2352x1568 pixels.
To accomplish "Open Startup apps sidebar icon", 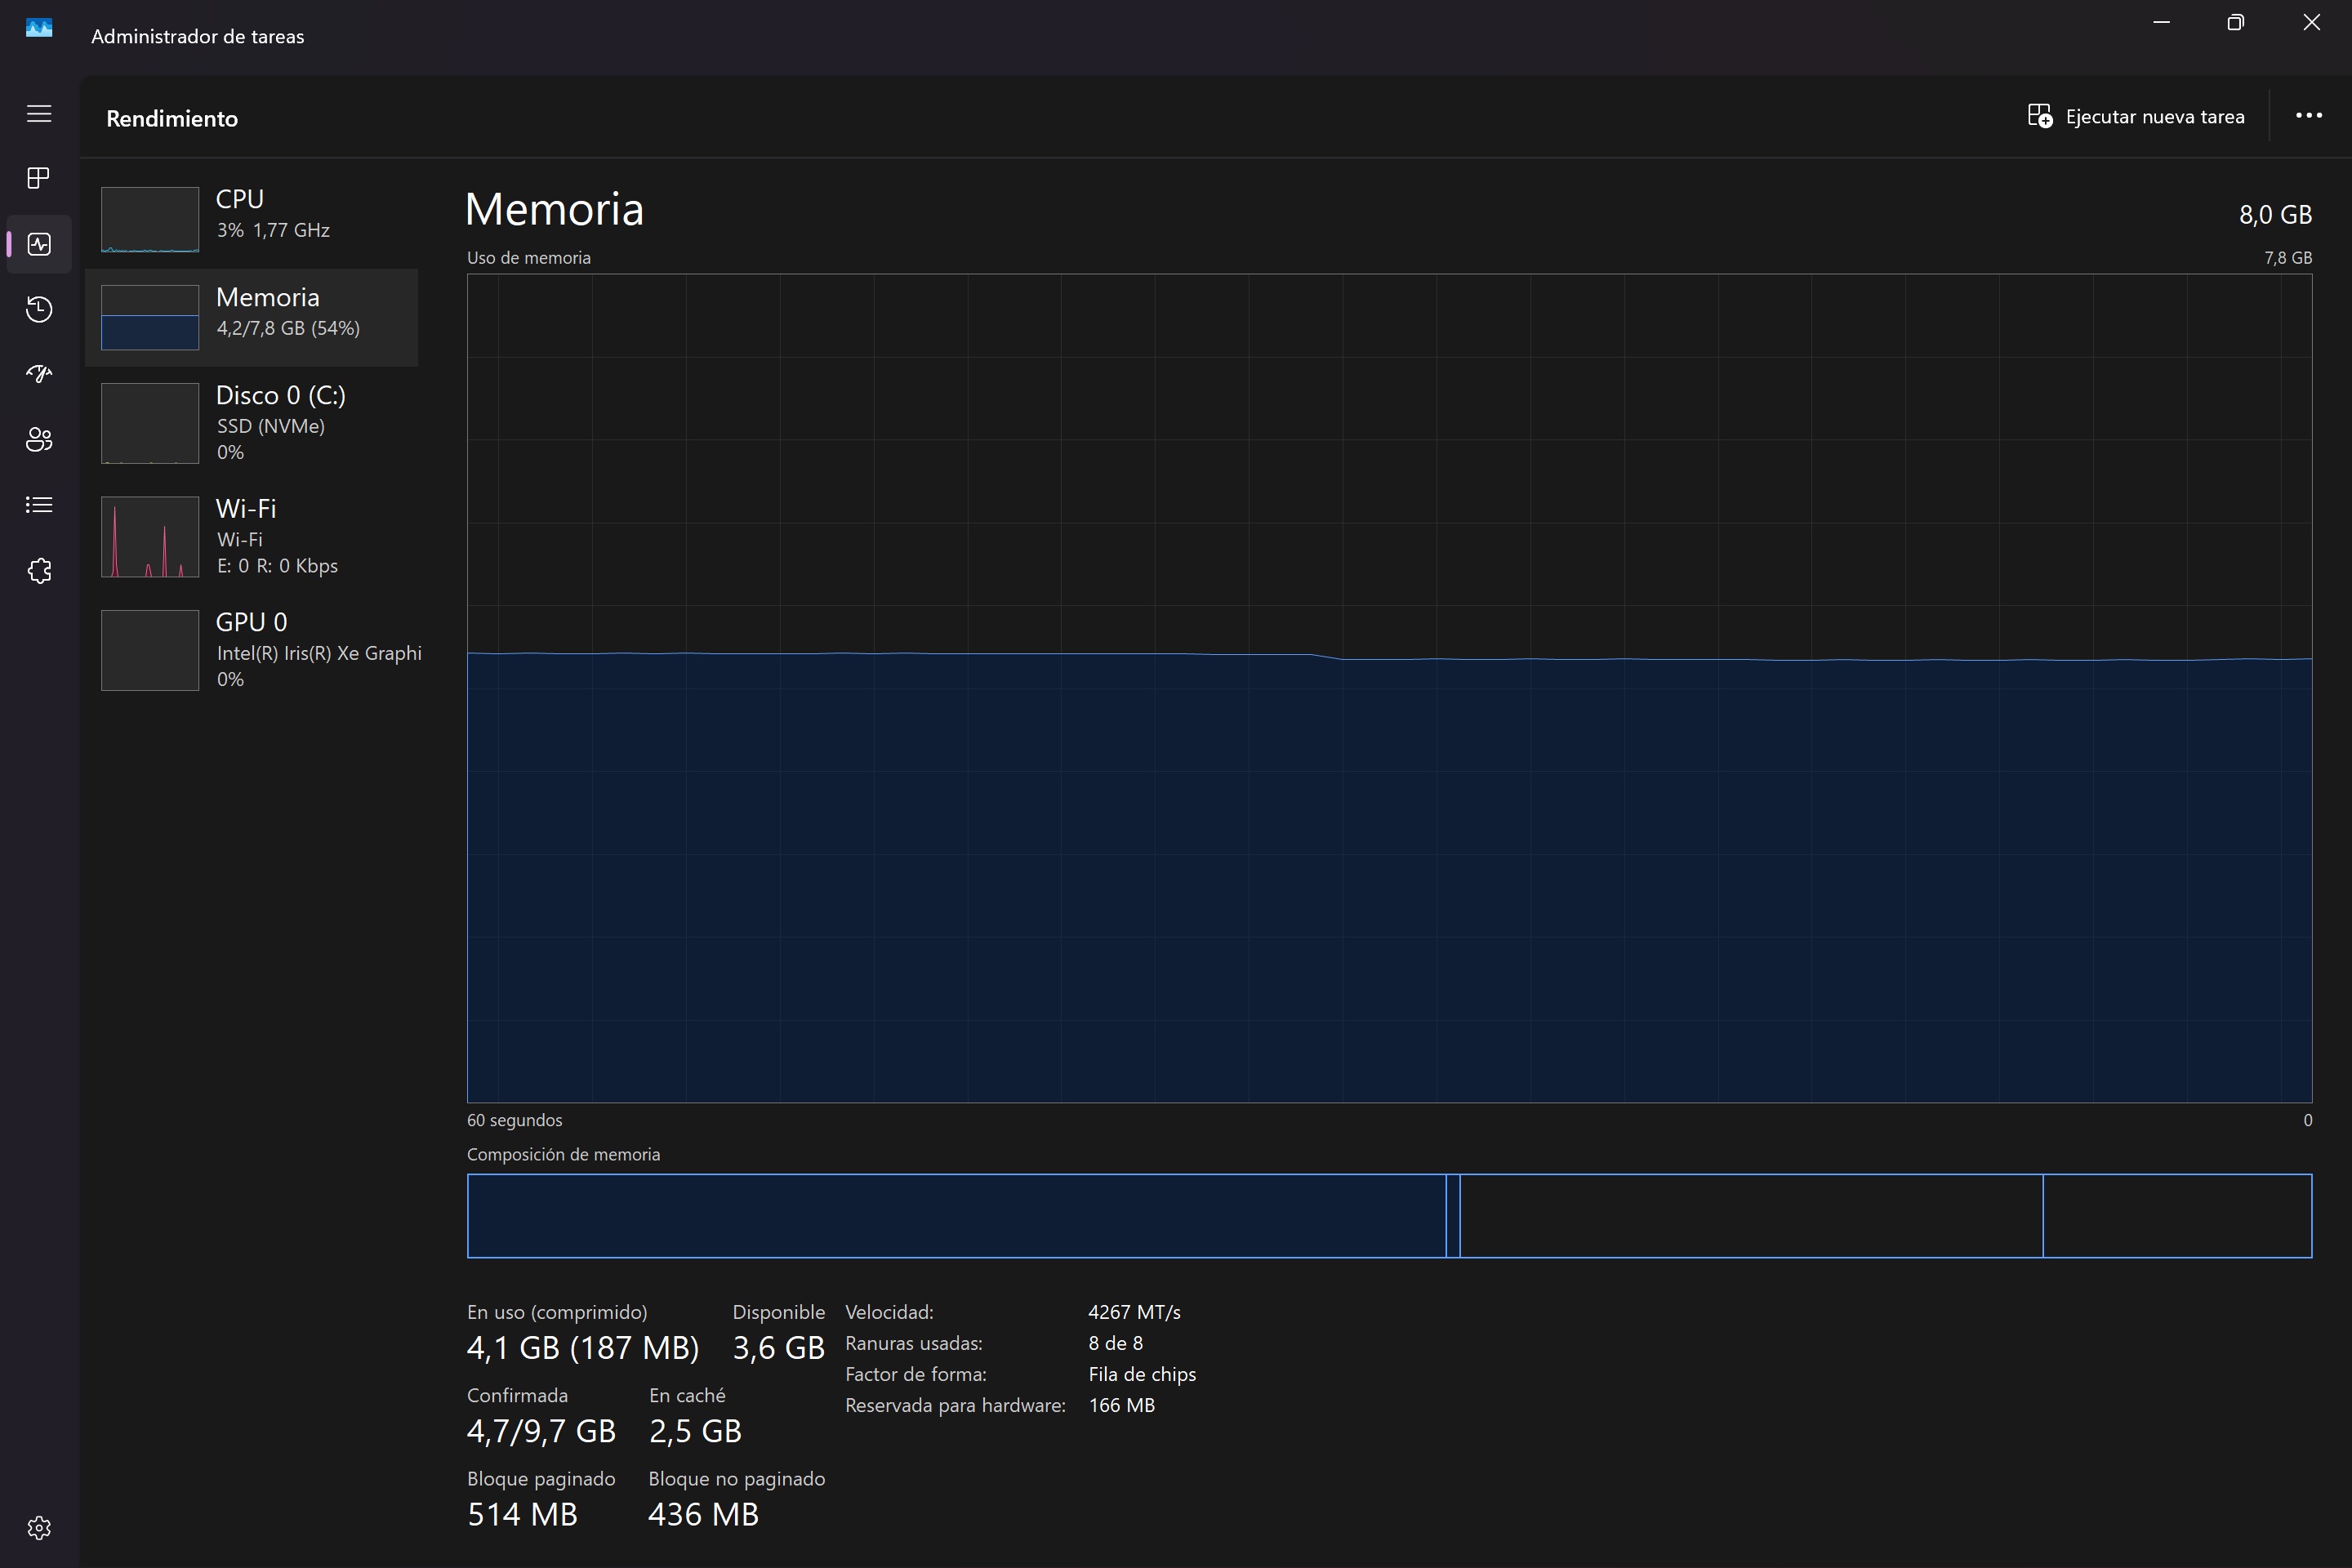I will pyautogui.click(x=39, y=374).
